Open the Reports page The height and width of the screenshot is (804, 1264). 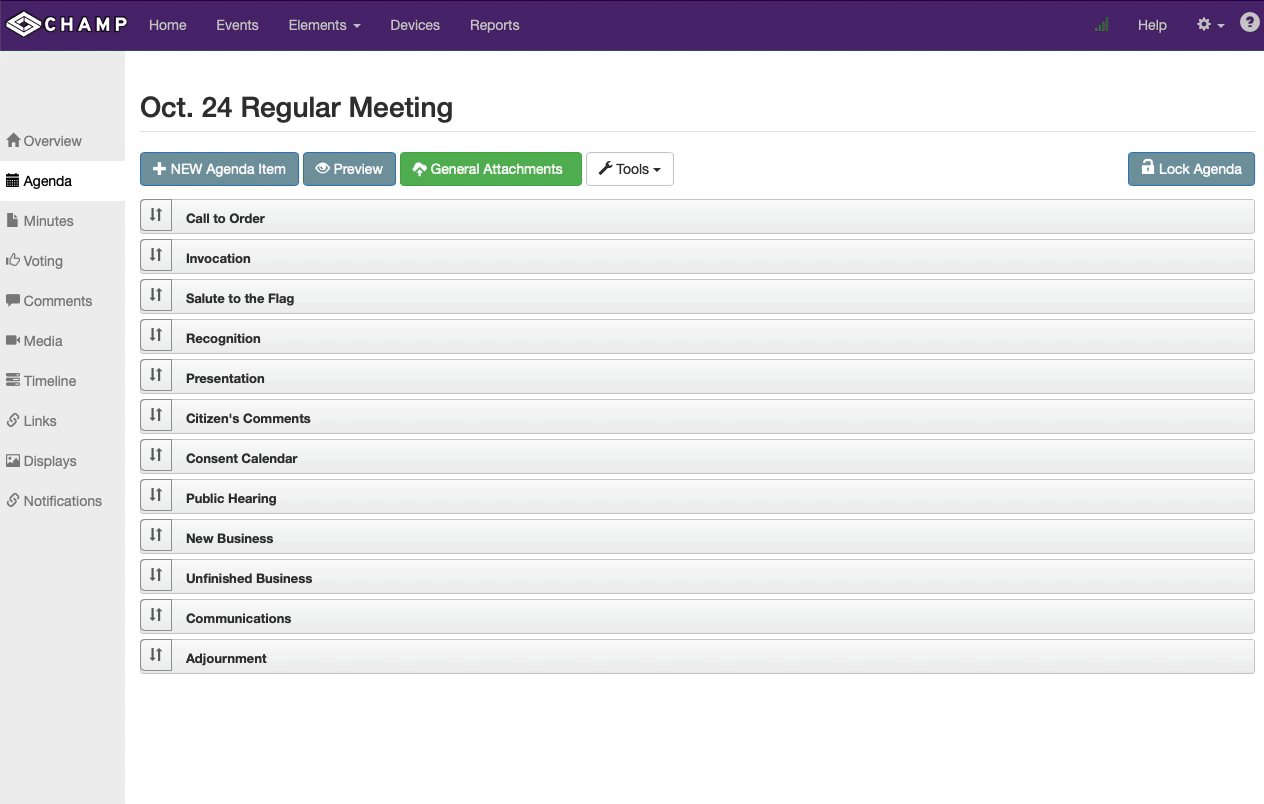(x=495, y=25)
